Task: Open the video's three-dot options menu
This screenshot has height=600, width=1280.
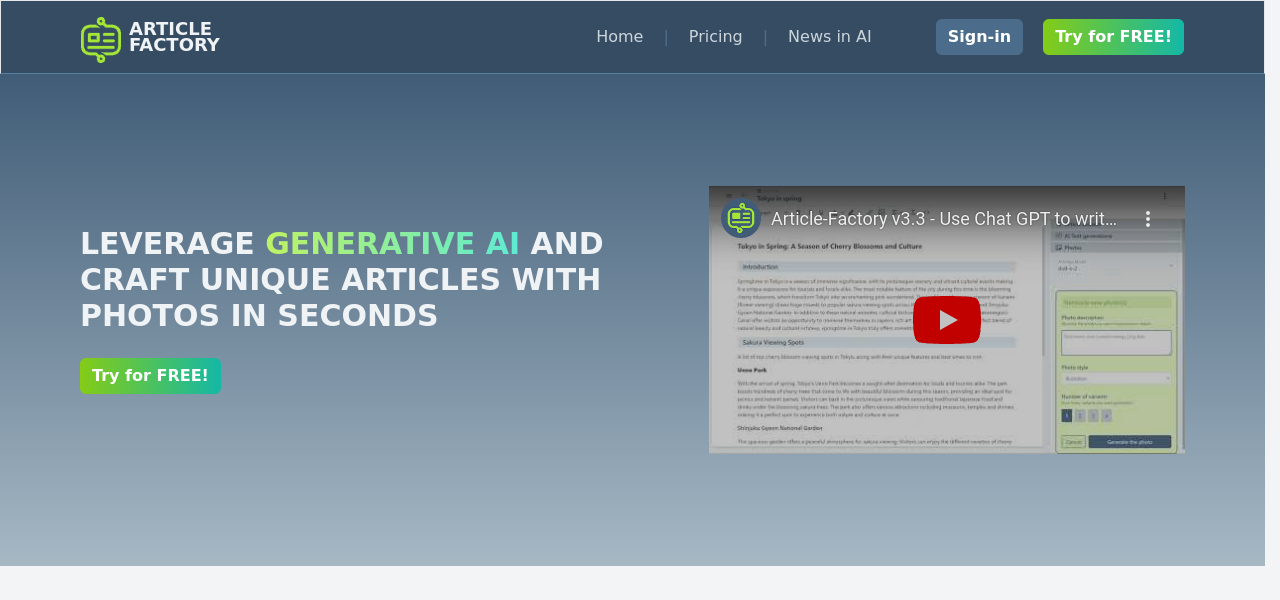Action: [x=1148, y=219]
